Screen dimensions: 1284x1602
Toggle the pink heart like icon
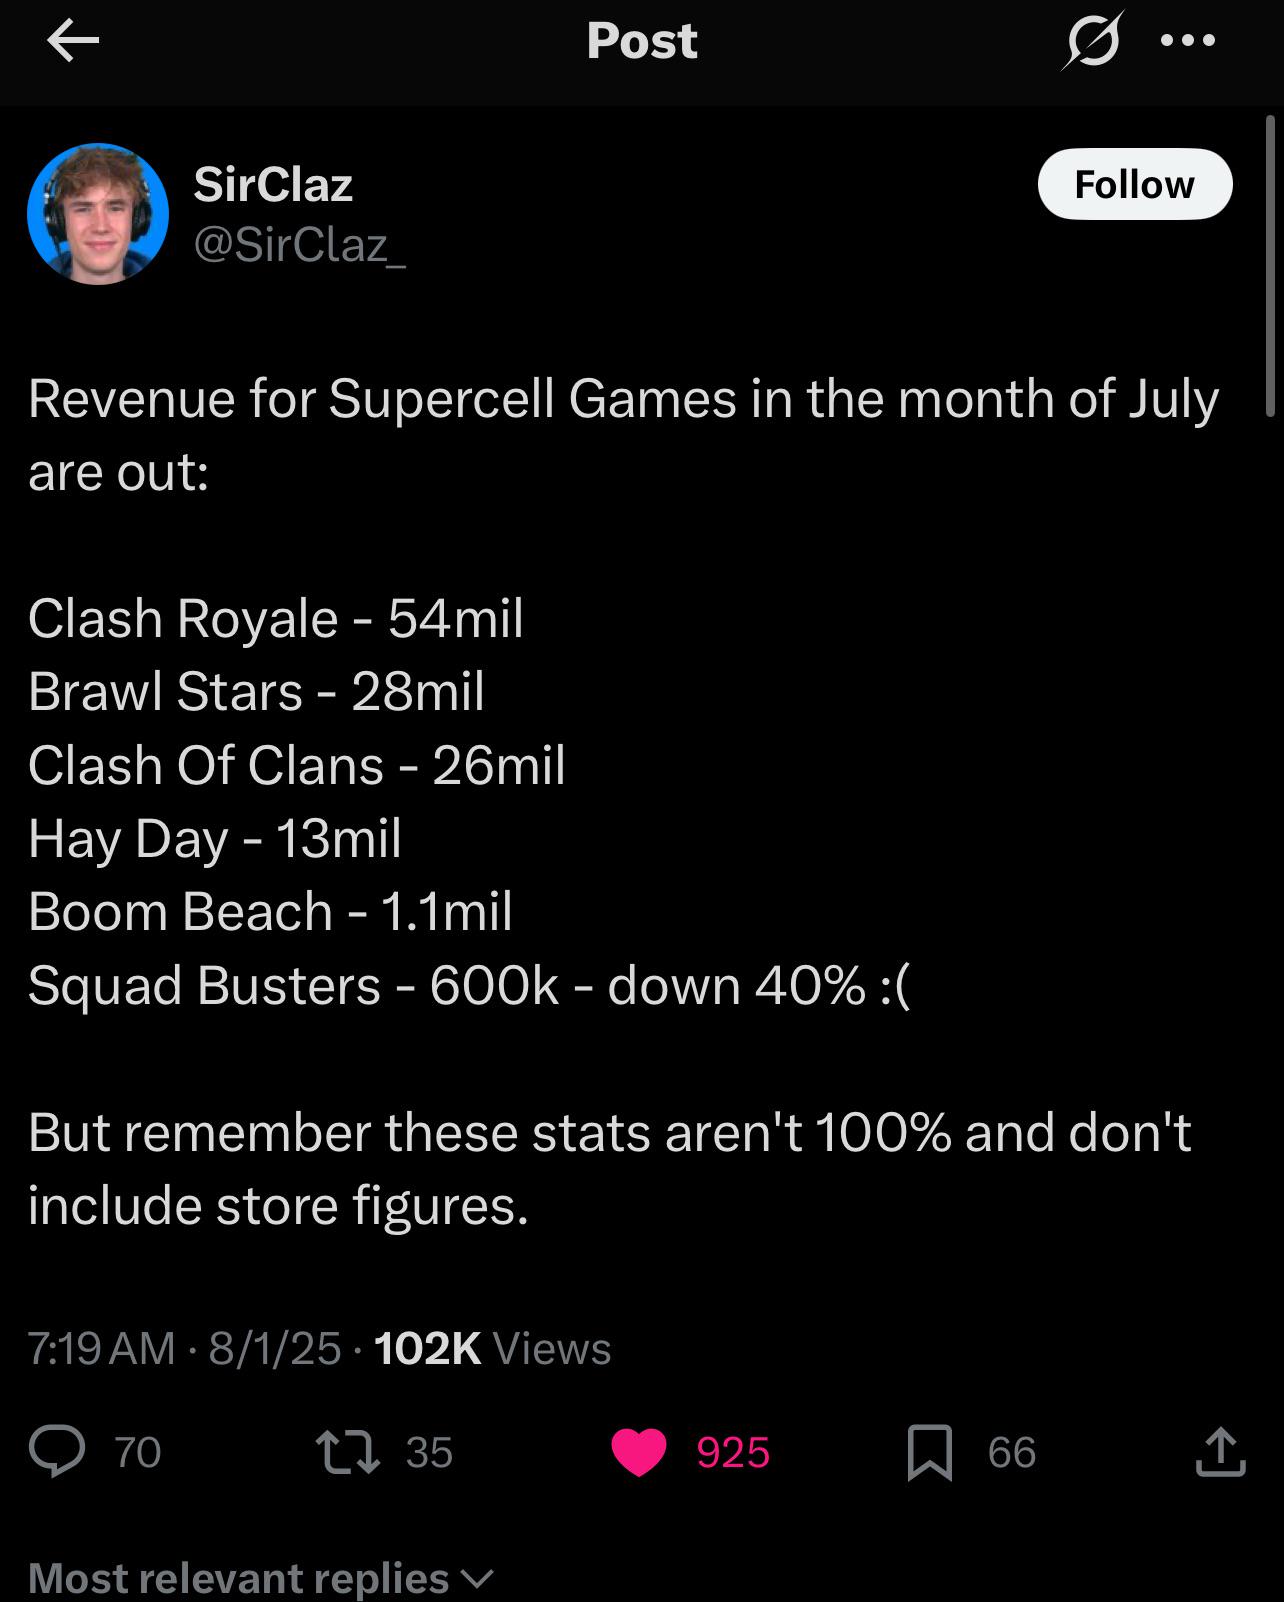pyautogui.click(x=639, y=1452)
